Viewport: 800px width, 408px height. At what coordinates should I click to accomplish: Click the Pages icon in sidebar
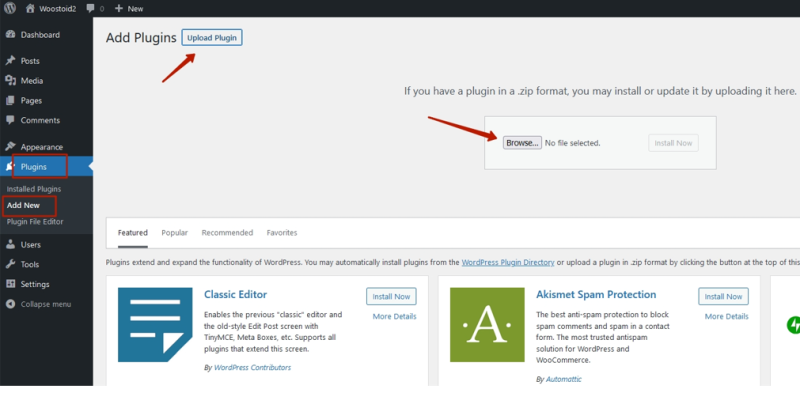tap(10, 101)
